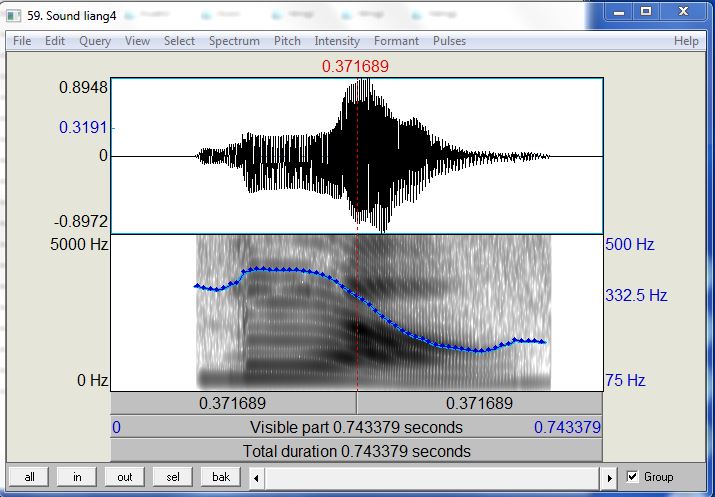Open the Select menu
Screen dimensions: 715x497
click(179, 41)
